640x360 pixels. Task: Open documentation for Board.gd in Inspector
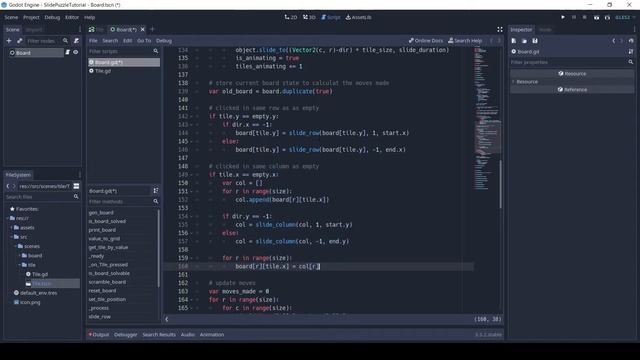tap(631, 51)
